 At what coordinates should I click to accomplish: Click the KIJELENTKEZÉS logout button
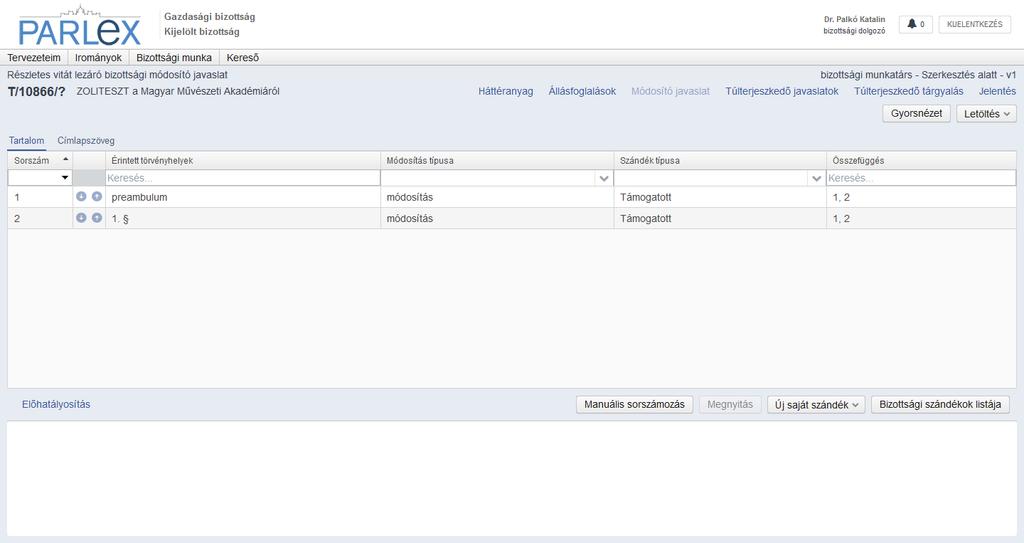coord(974,24)
